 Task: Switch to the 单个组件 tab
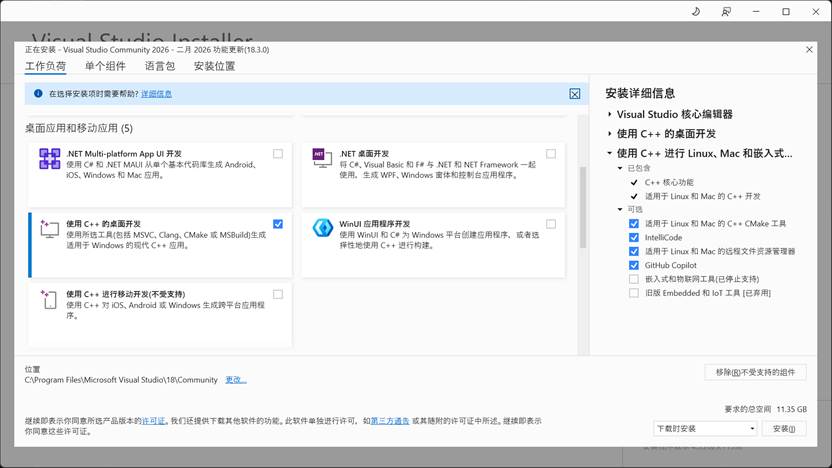coord(105,66)
